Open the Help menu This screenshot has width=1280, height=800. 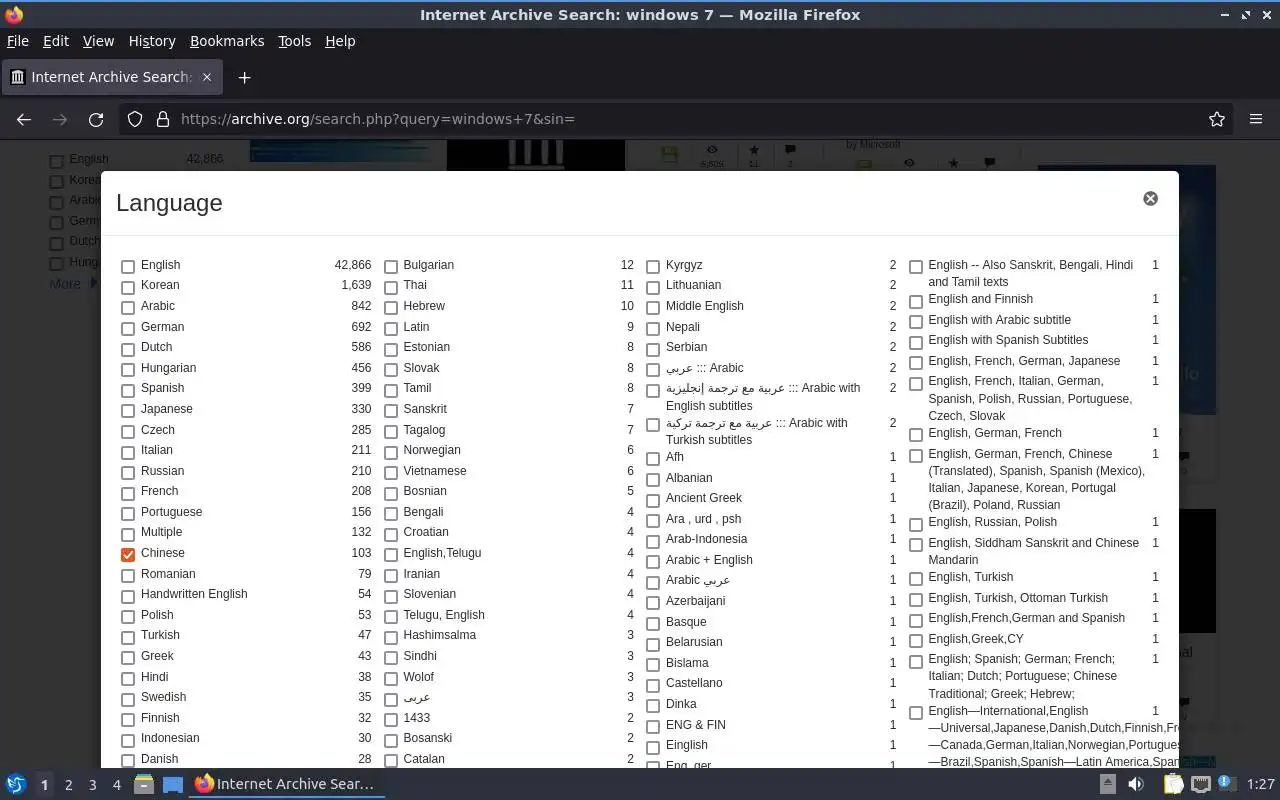(x=340, y=41)
